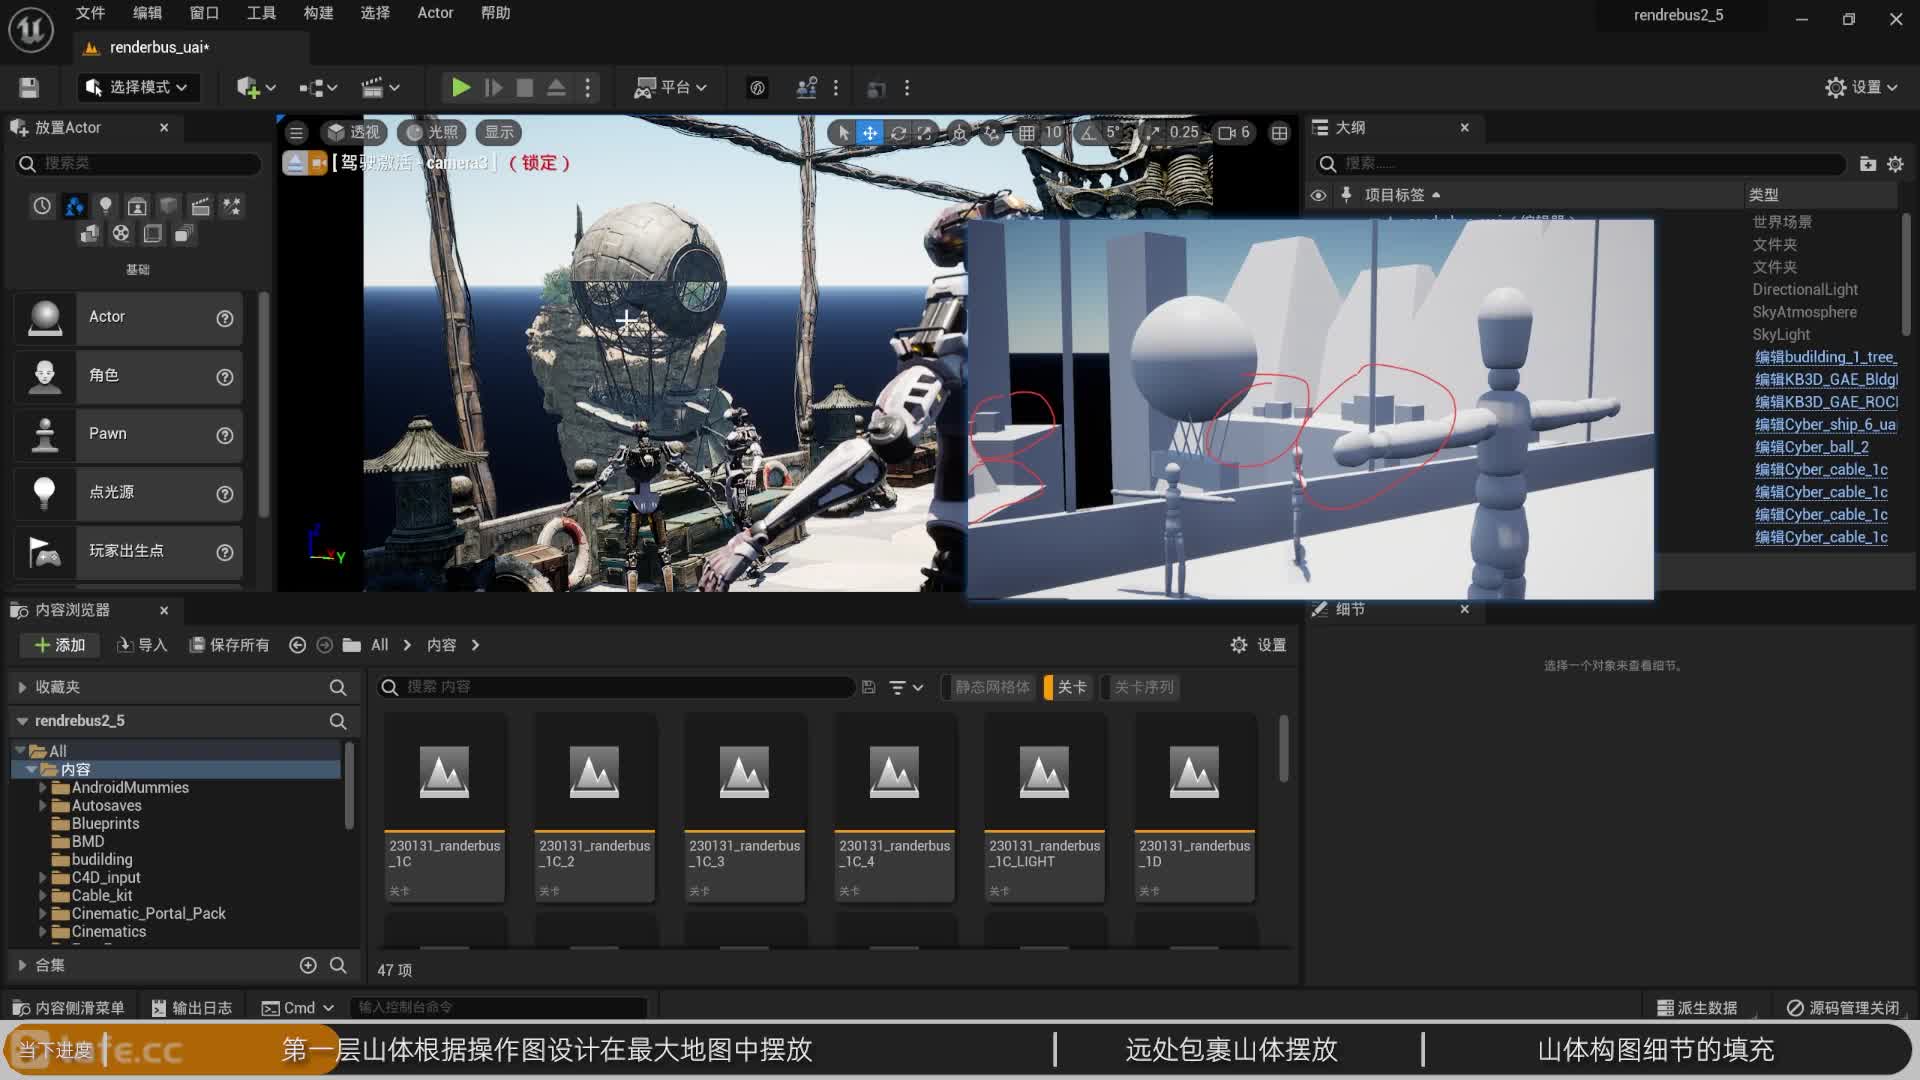Select the Lights bulb category icon
The image size is (1920, 1080).
[105, 206]
